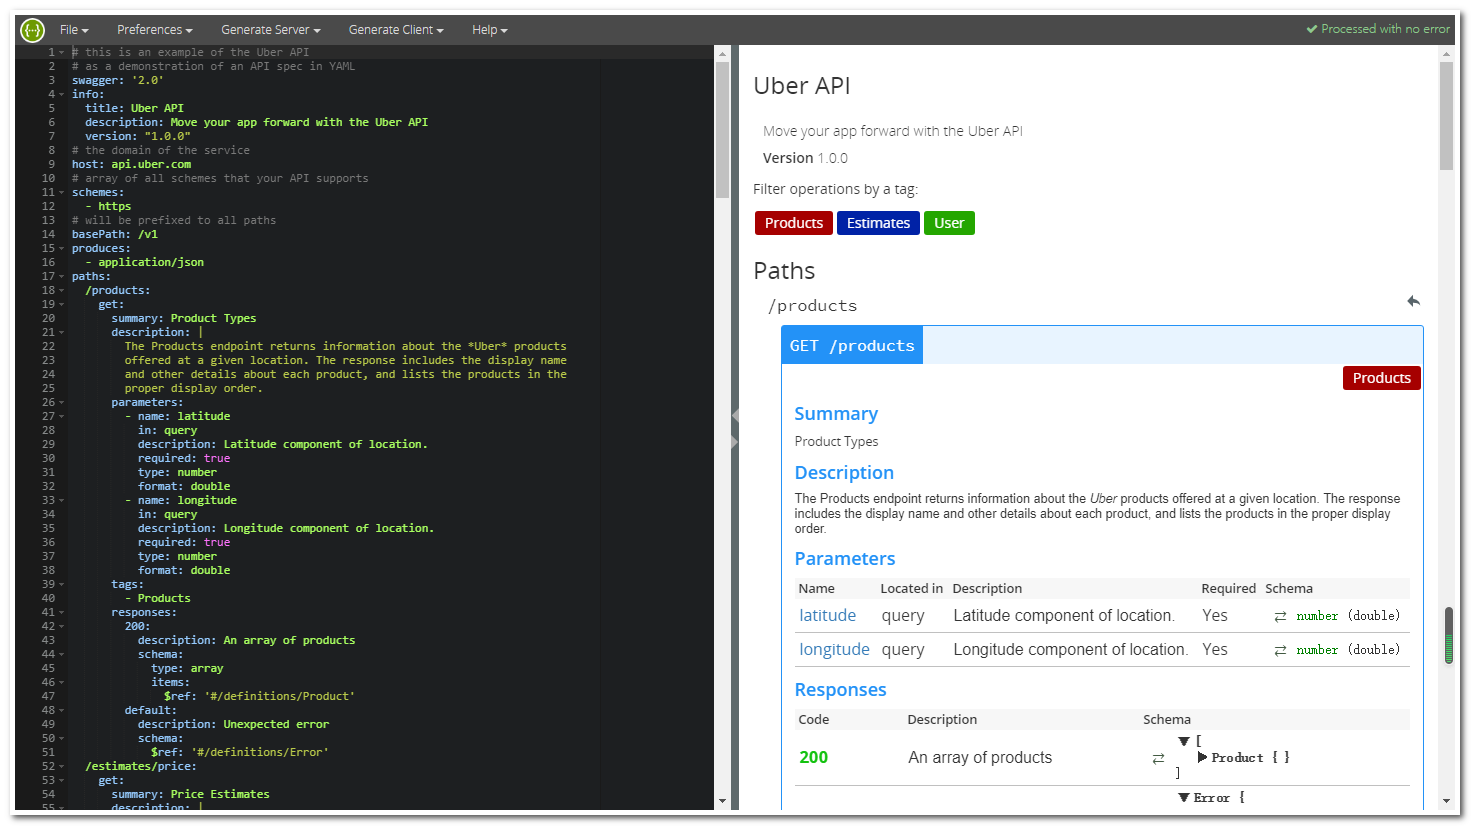Click the 200 response code
Screen dimensions: 1471x826
click(x=814, y=758)
